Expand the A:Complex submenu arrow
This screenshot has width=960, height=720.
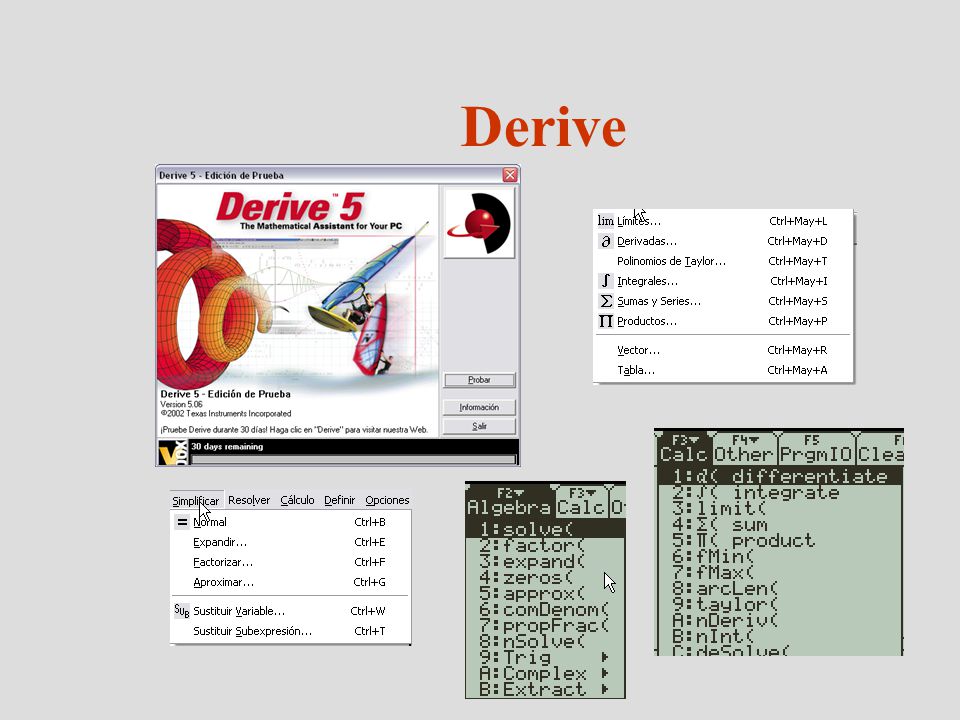tap(605, 673)
